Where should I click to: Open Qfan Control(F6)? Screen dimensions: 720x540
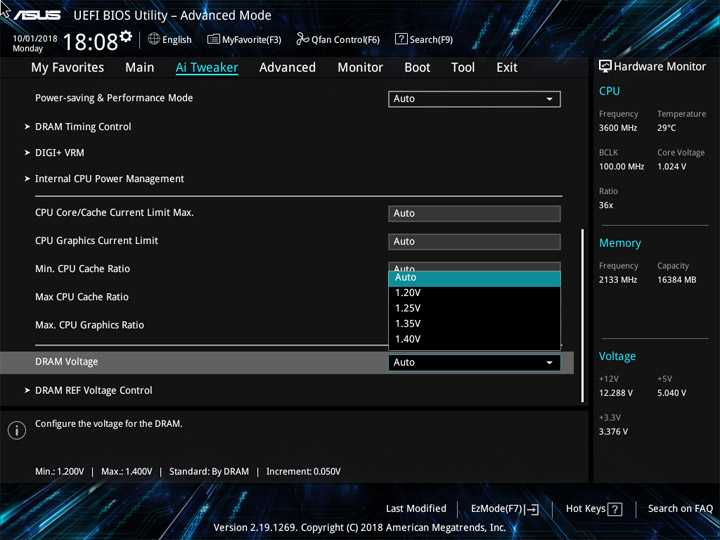click(338, 39)
